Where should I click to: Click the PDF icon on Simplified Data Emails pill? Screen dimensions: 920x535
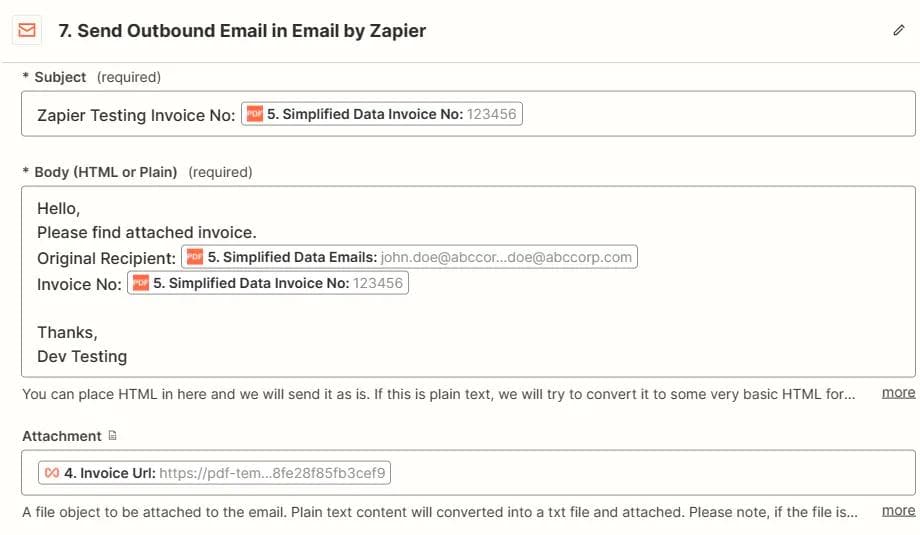(194, 258)
